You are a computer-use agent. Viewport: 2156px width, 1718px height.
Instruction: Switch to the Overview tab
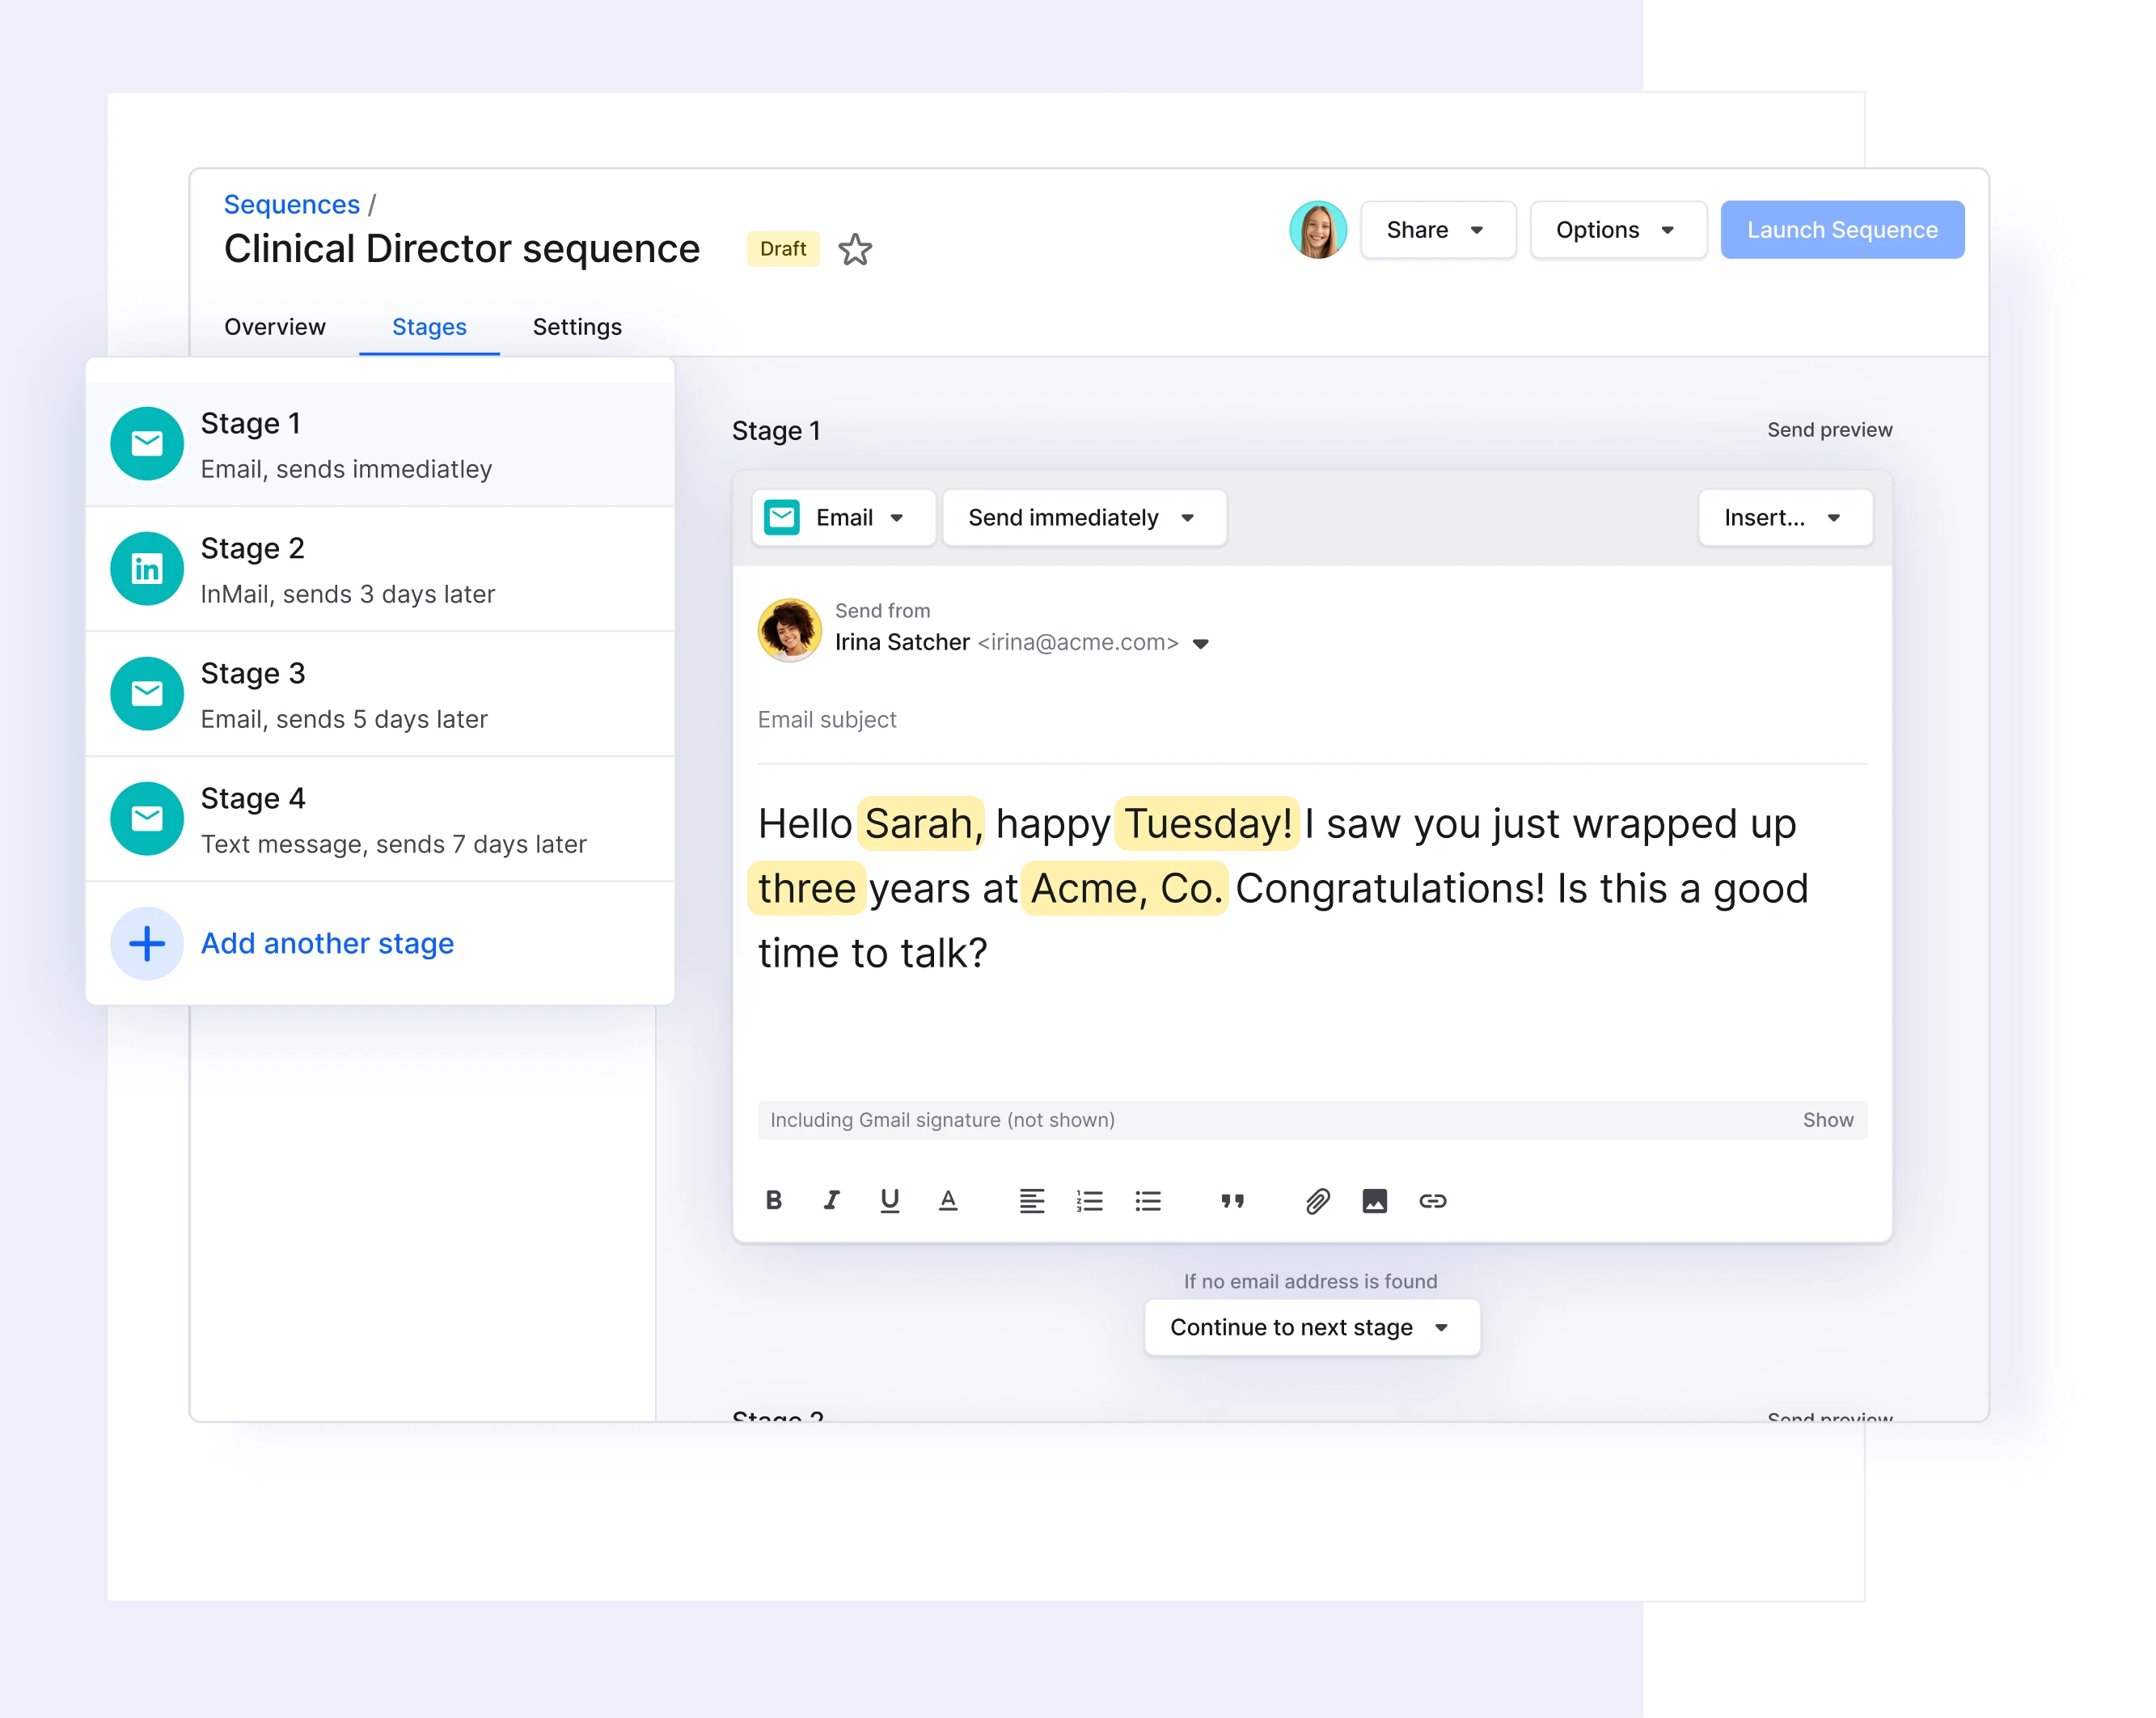(x=275, y=326)
